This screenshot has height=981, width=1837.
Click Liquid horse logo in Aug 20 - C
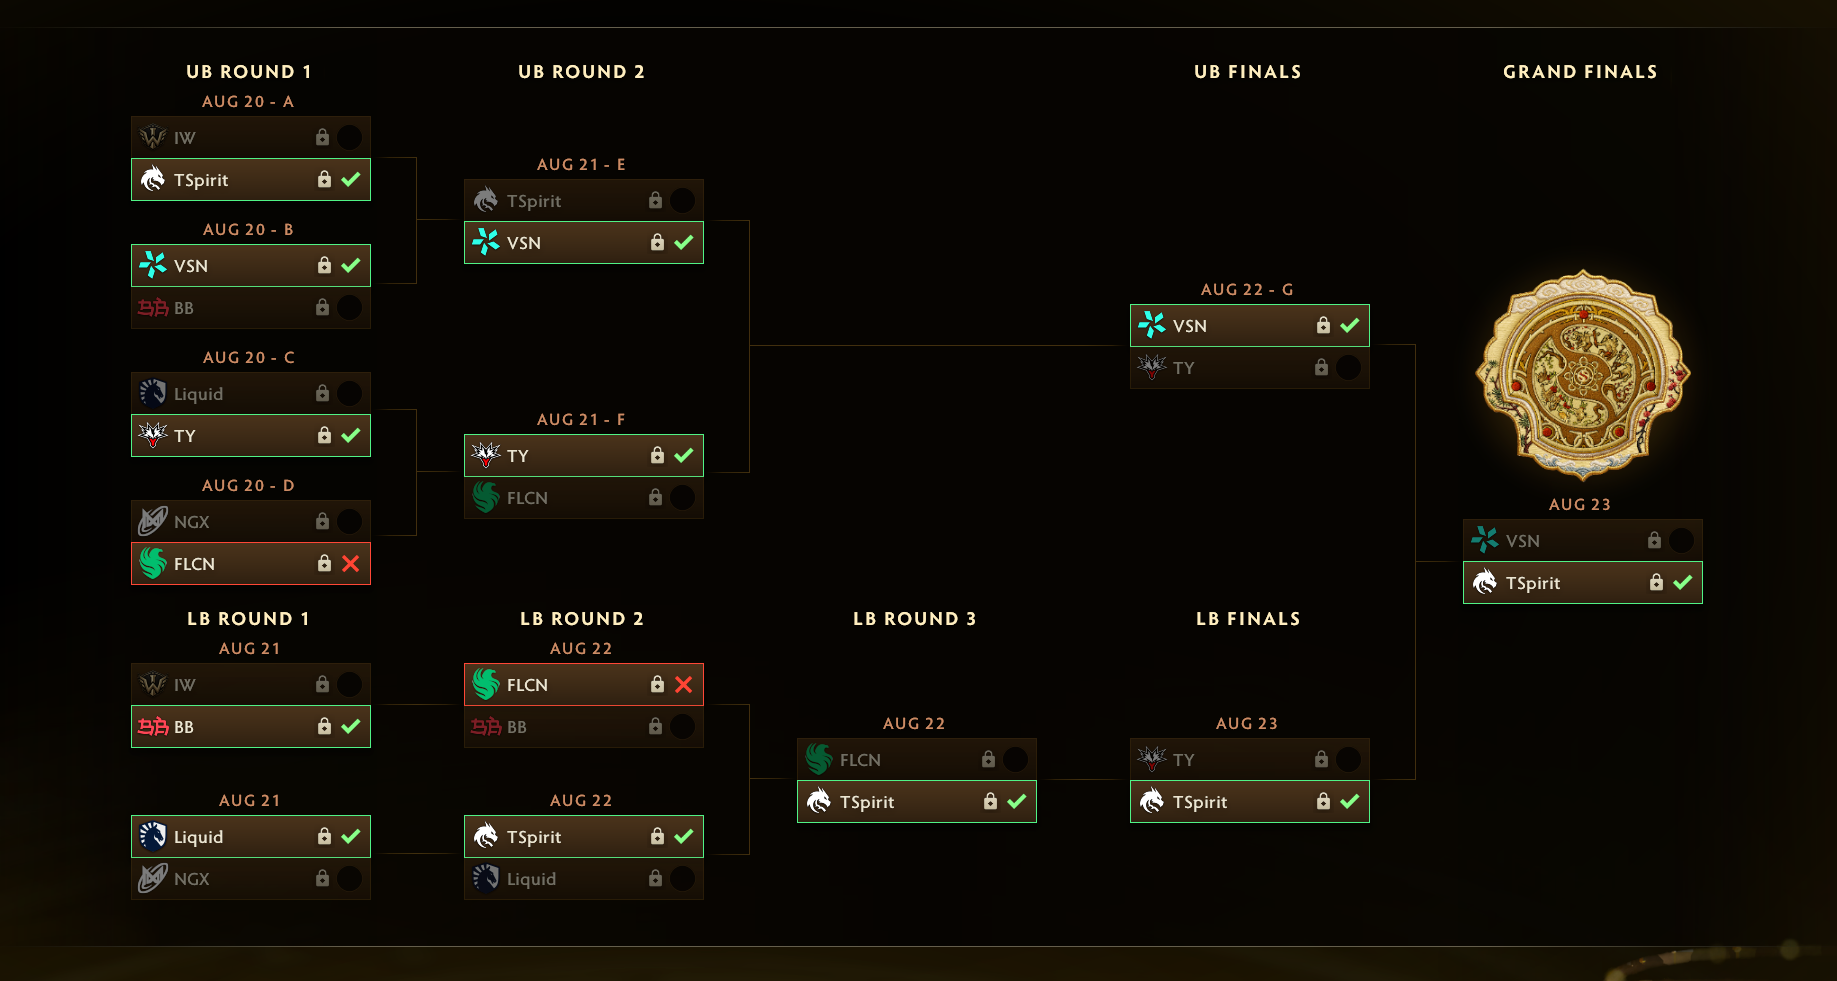[153, 393]
